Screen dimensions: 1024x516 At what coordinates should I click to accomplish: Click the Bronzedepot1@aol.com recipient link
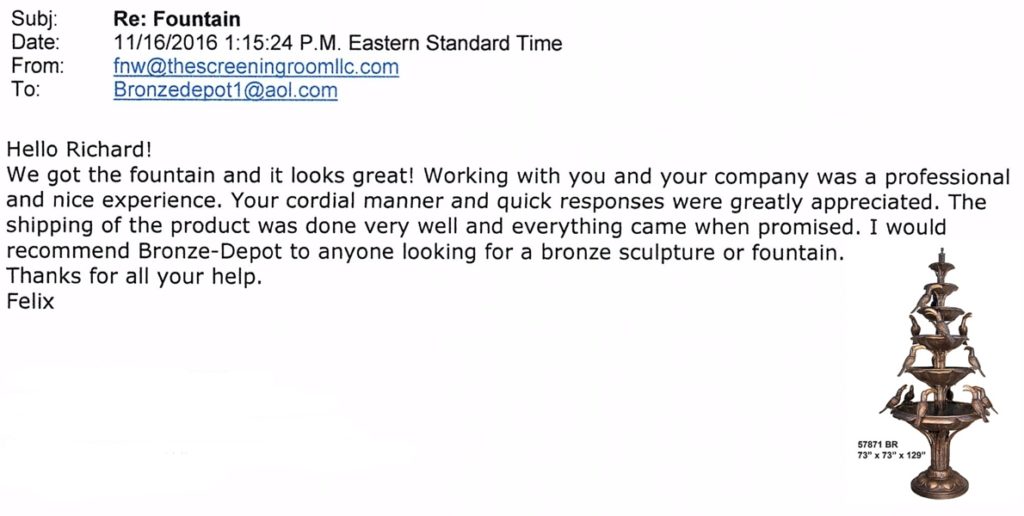(x=225, y=90)
